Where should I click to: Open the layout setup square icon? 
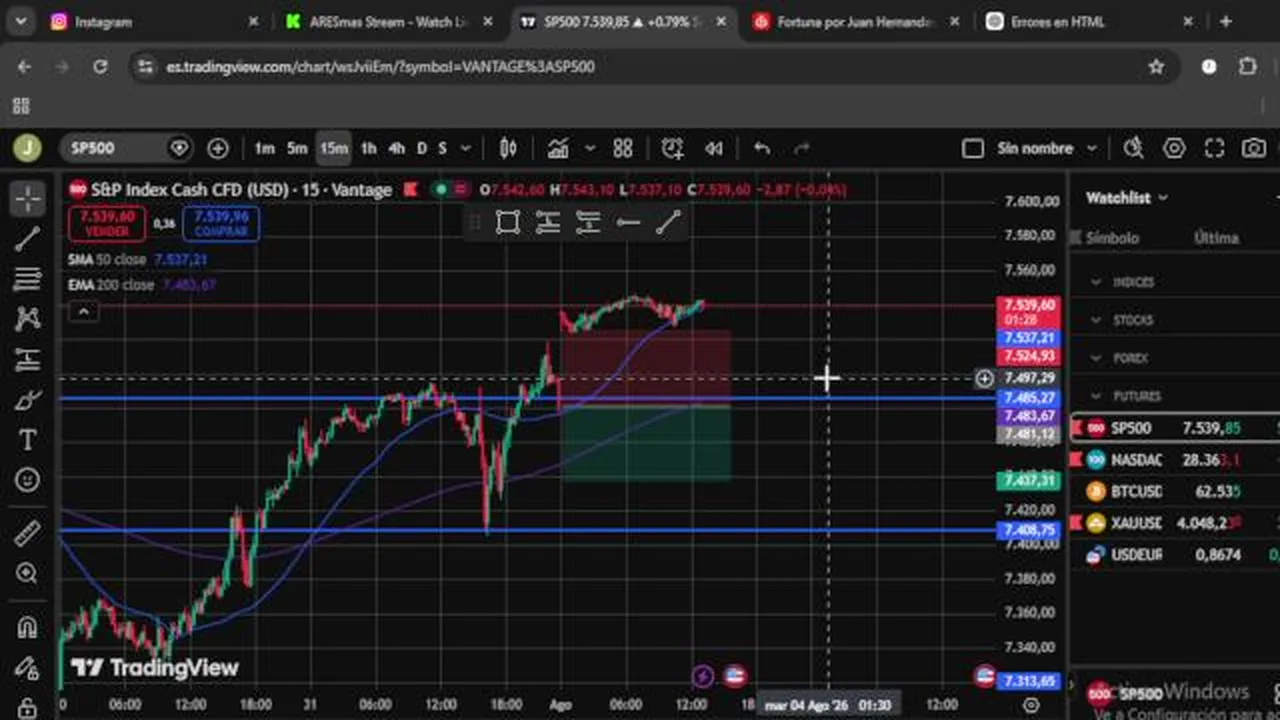click(x=972, y=148)
